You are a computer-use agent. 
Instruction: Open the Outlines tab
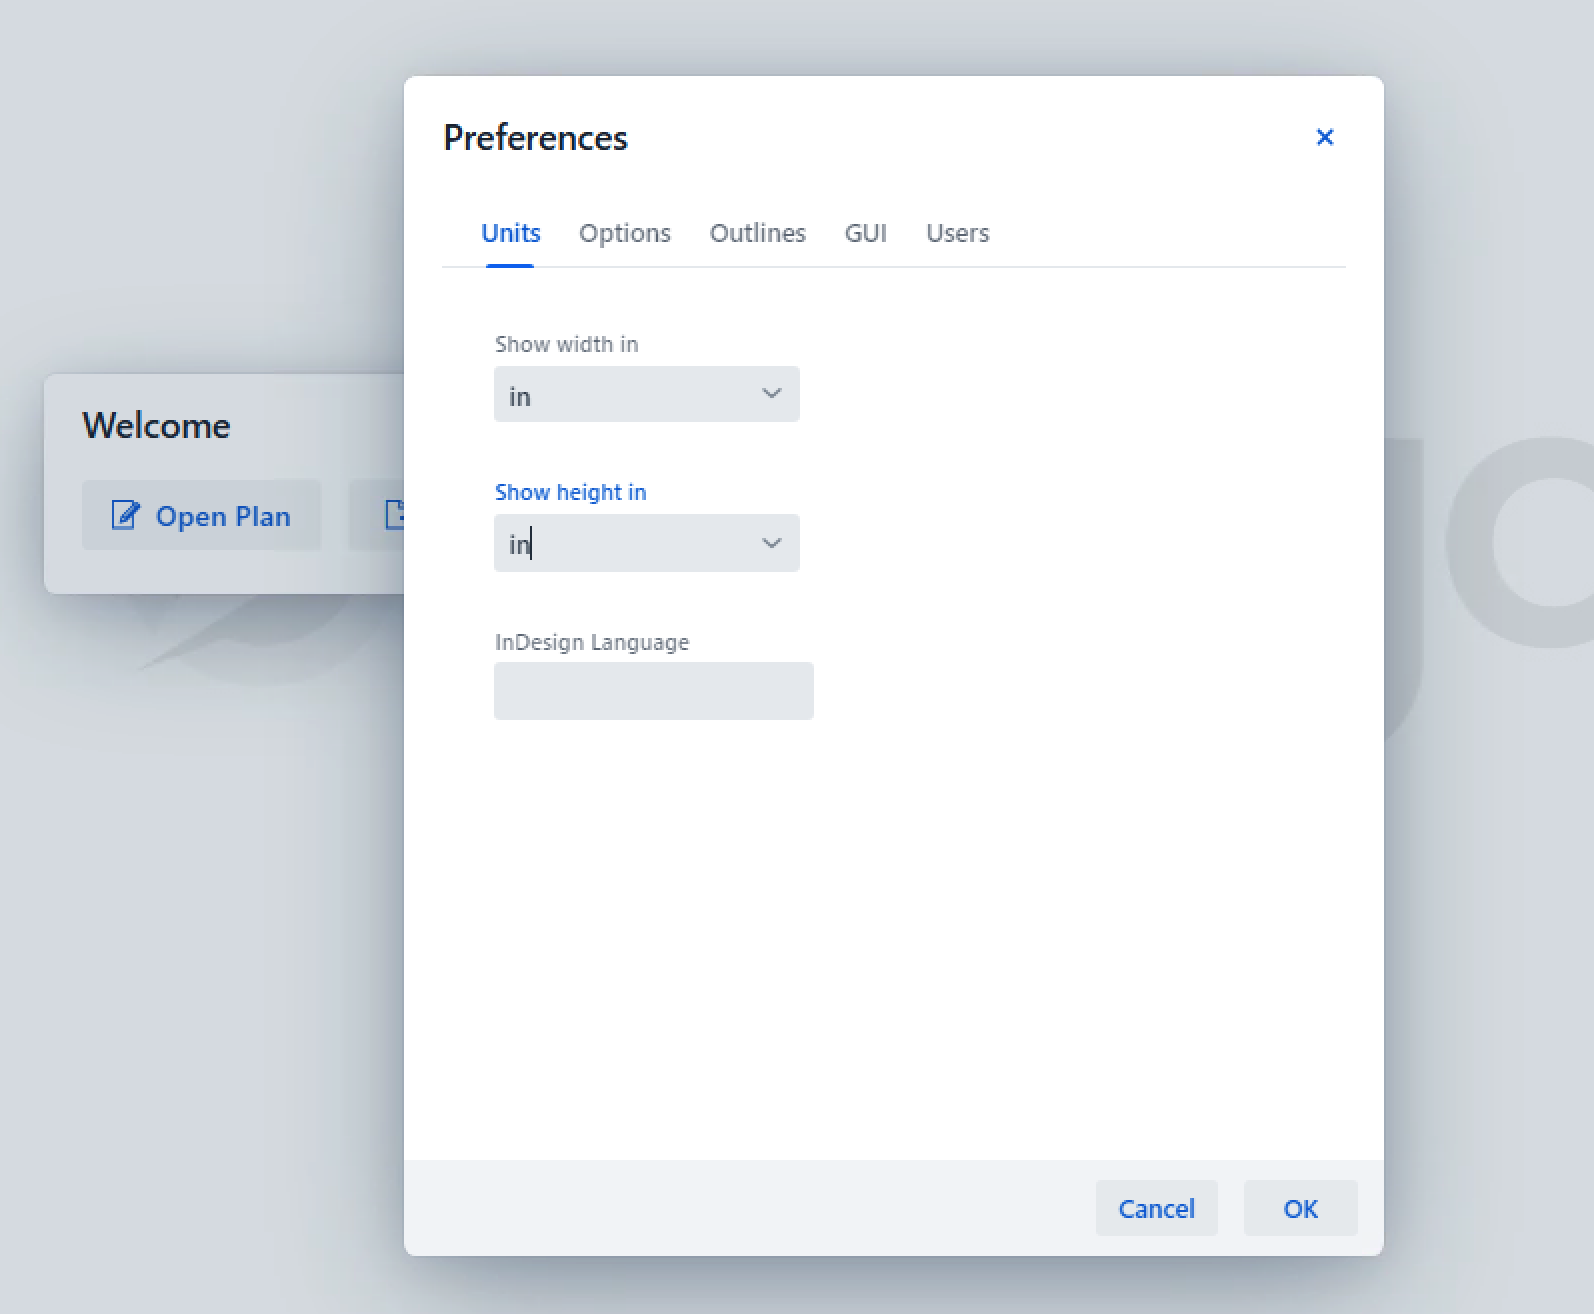coord(757,233)
